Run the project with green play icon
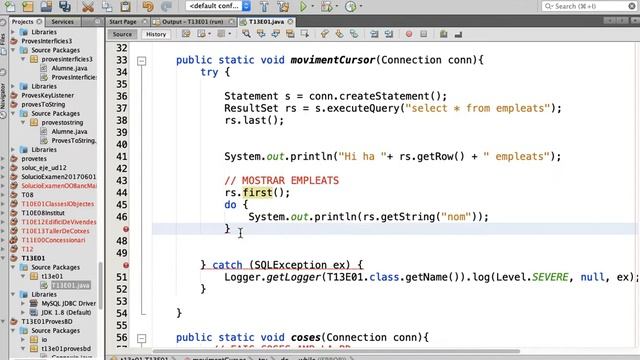This screenshot has height=360, width=640. pos(303,6)
